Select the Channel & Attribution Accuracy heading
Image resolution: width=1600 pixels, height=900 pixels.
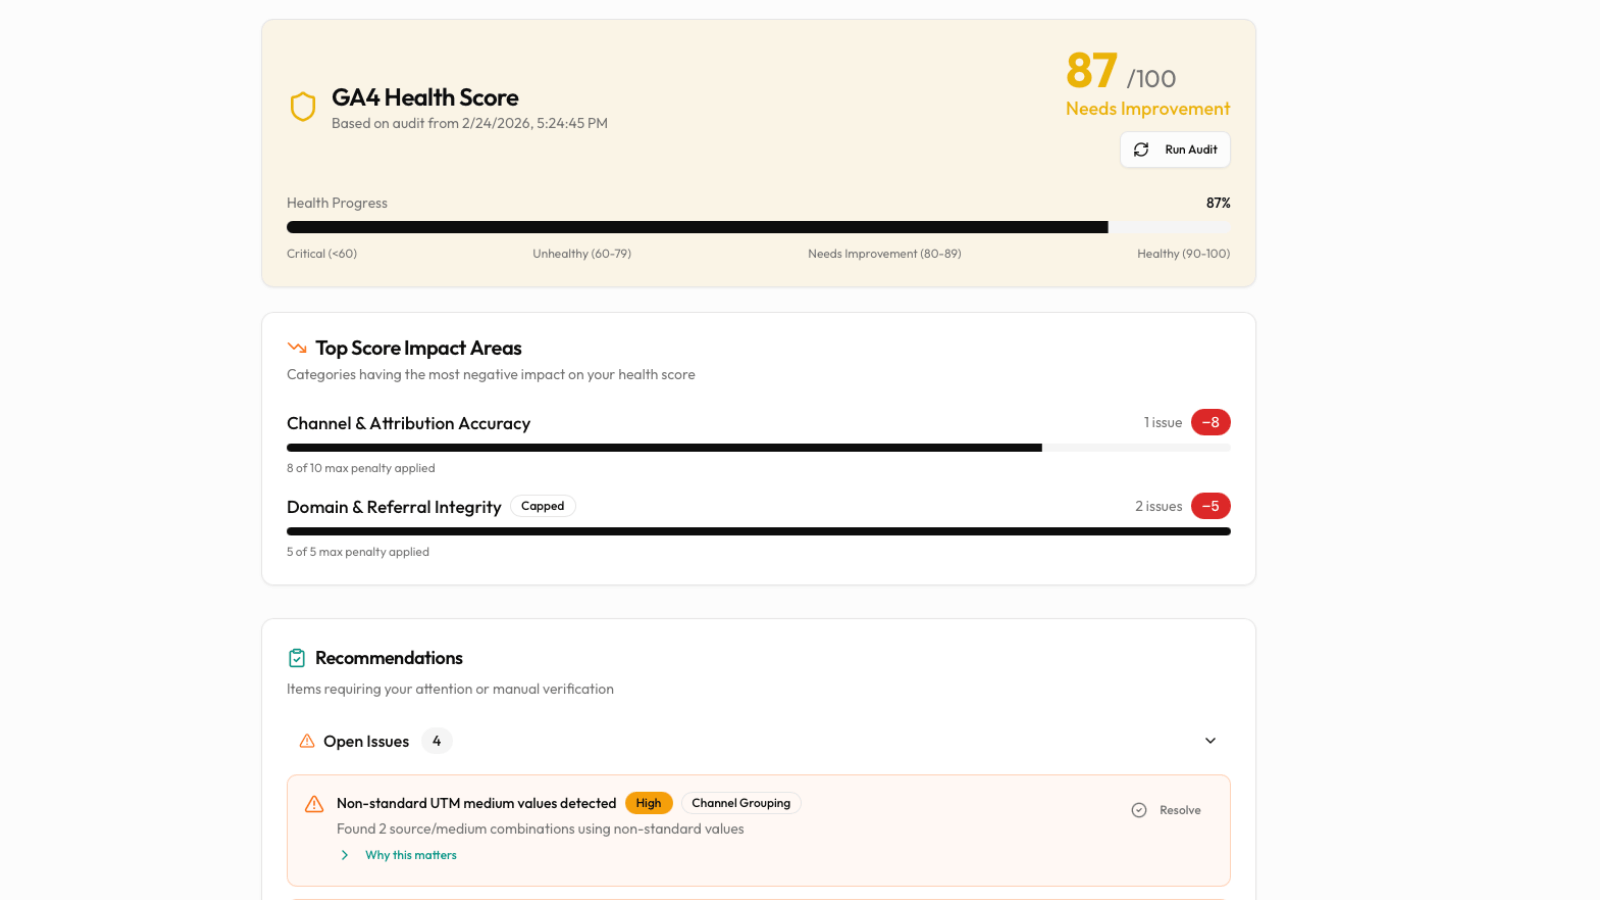(x=408, y=423)
